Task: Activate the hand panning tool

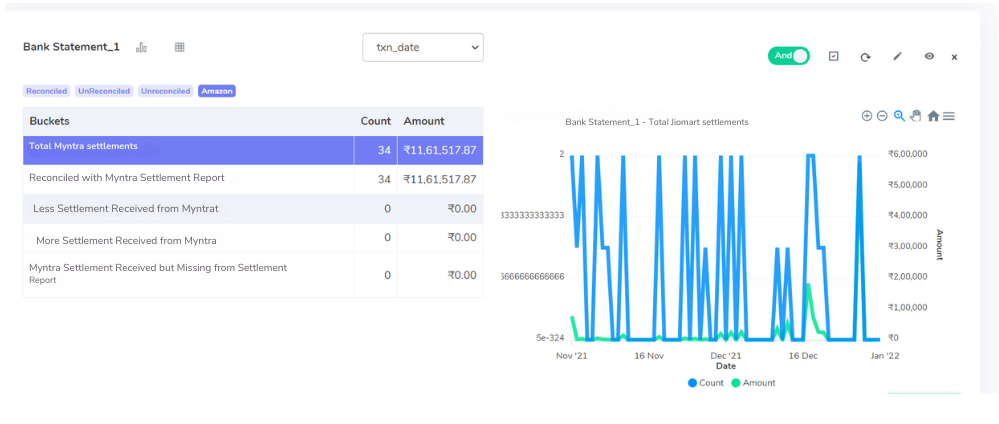Action: point(916,116)
